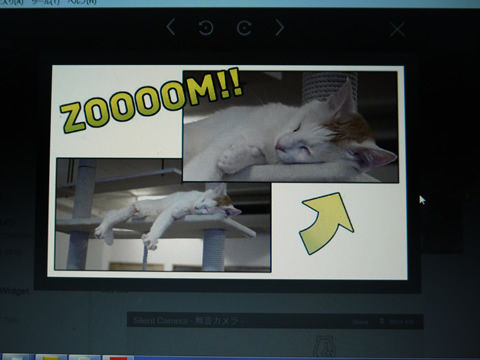The image size is (480, 360).
Task: Click the ZOOOOM cat picture in the viewer
Action: (228, 171)
